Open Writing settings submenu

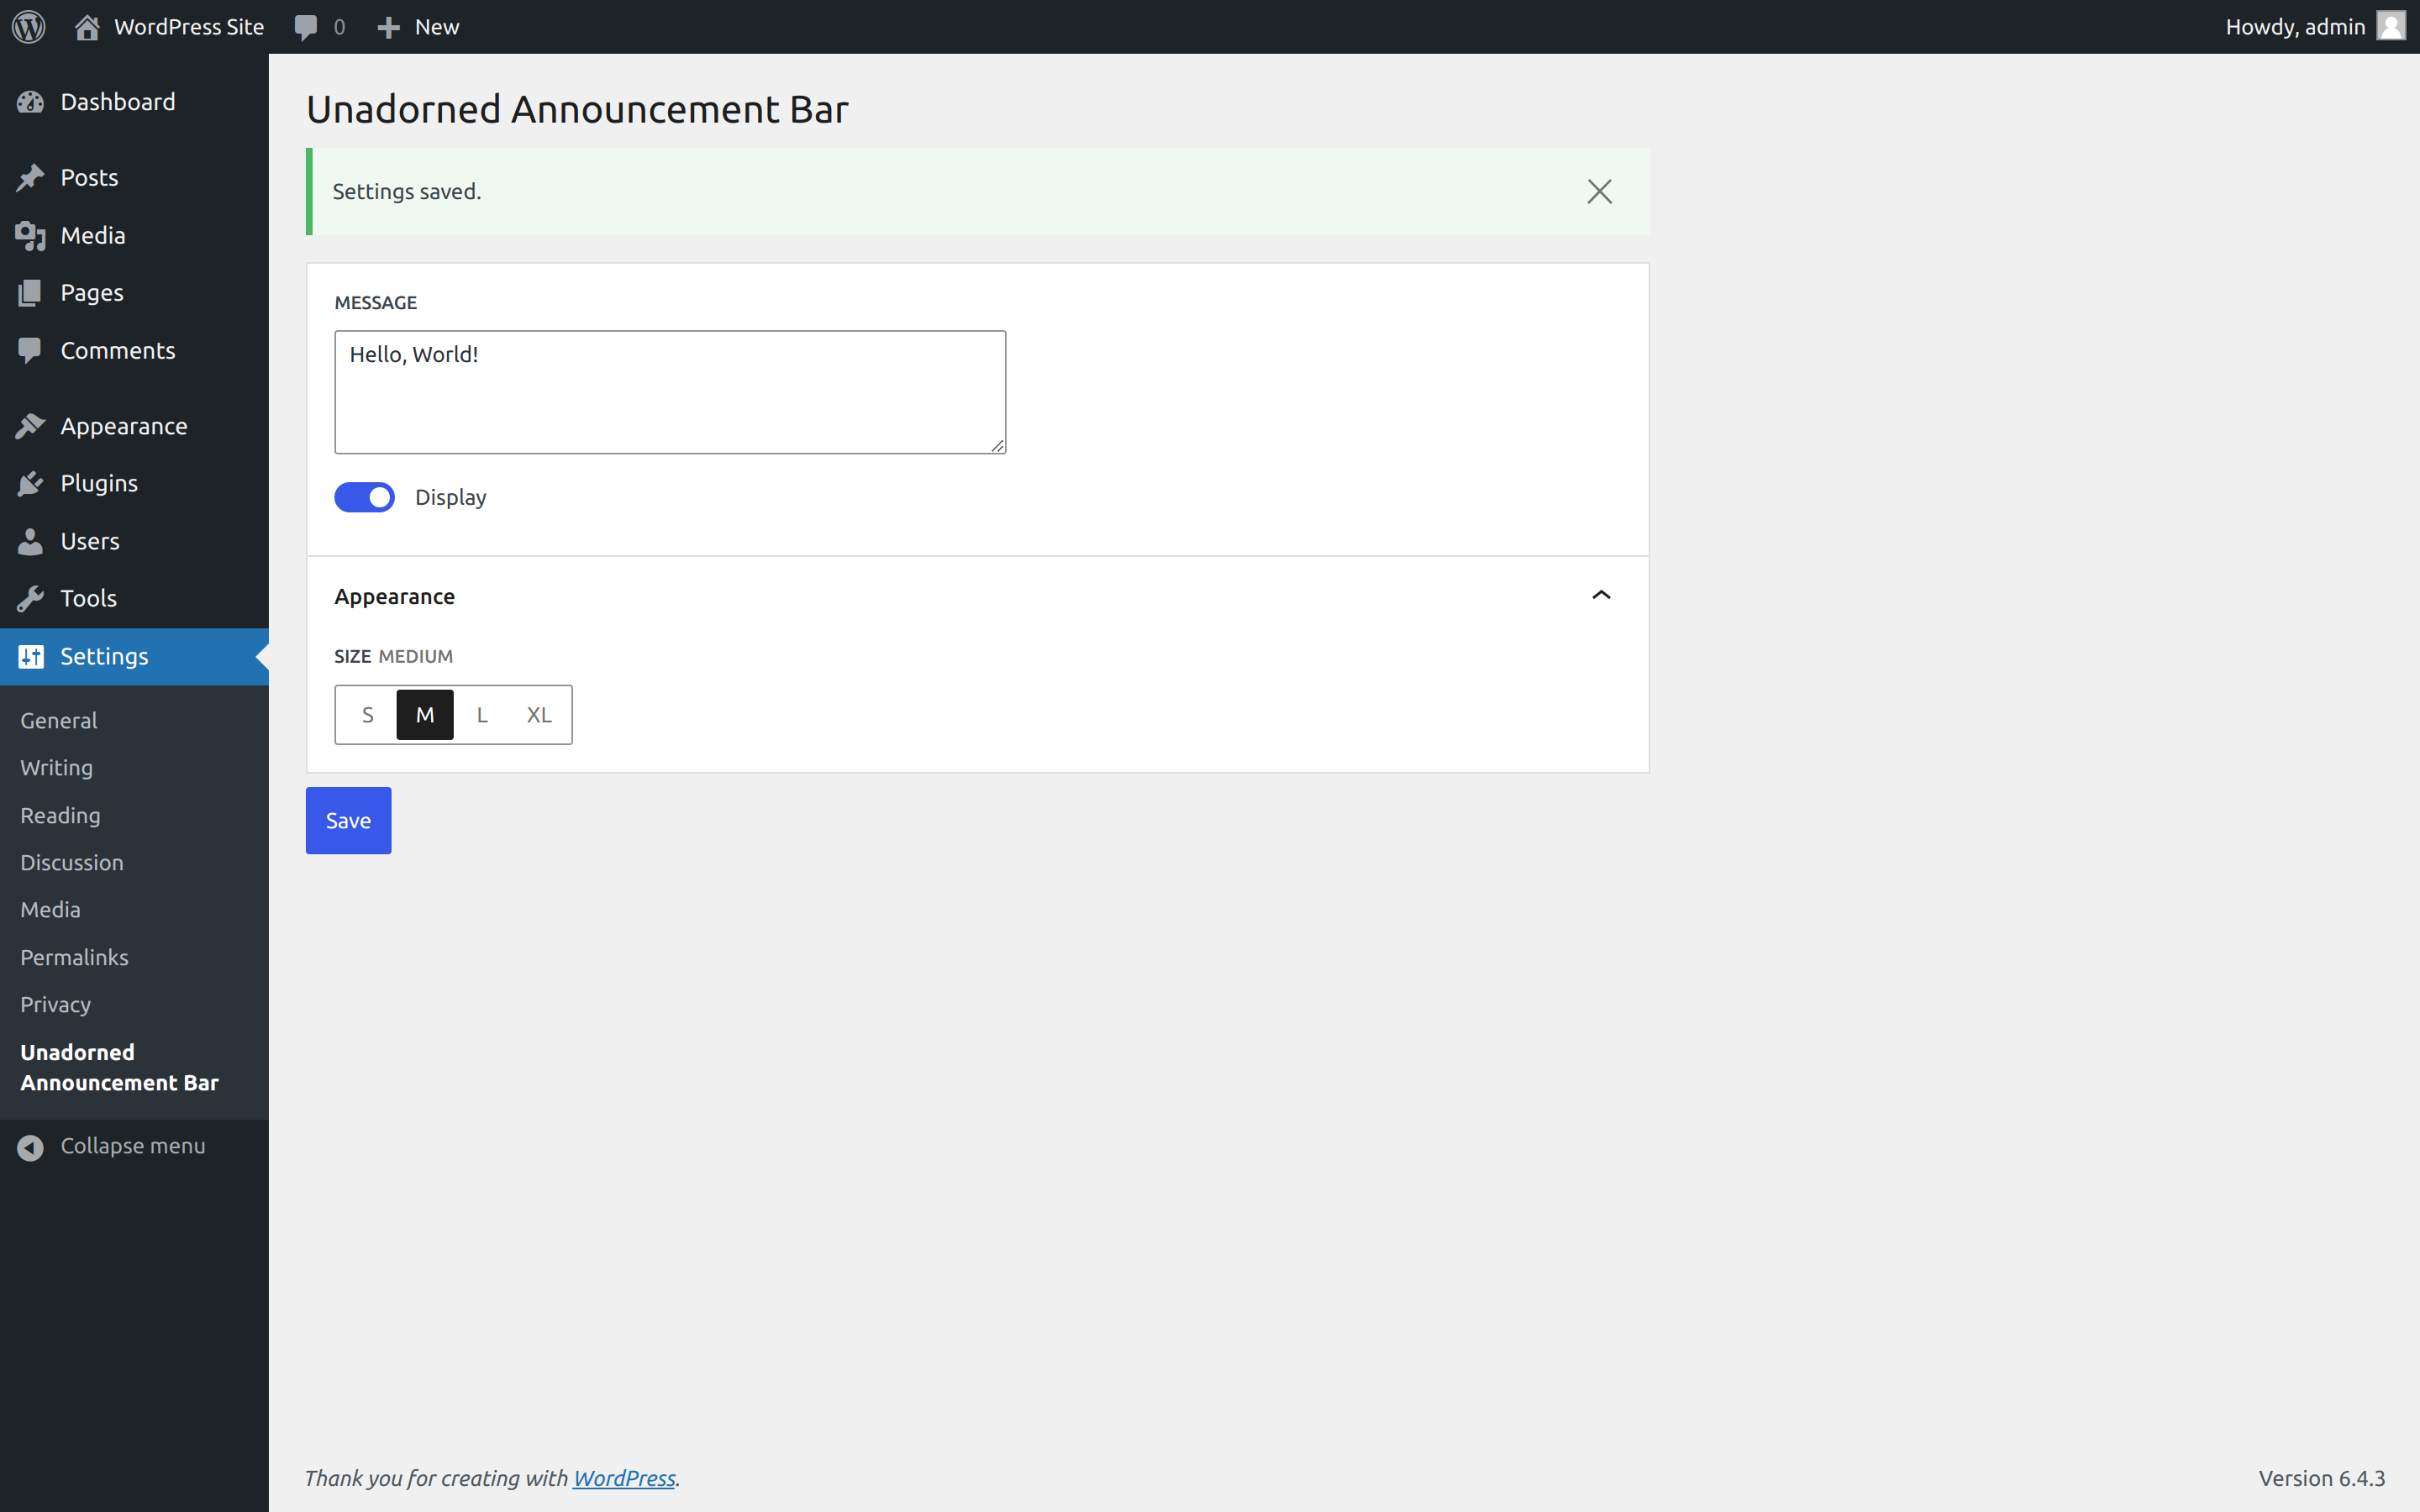point(57,768)
